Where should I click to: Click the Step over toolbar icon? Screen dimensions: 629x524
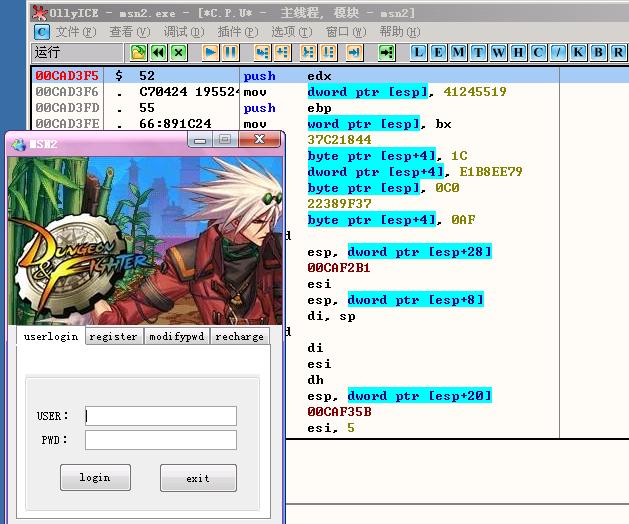point(282,53)
